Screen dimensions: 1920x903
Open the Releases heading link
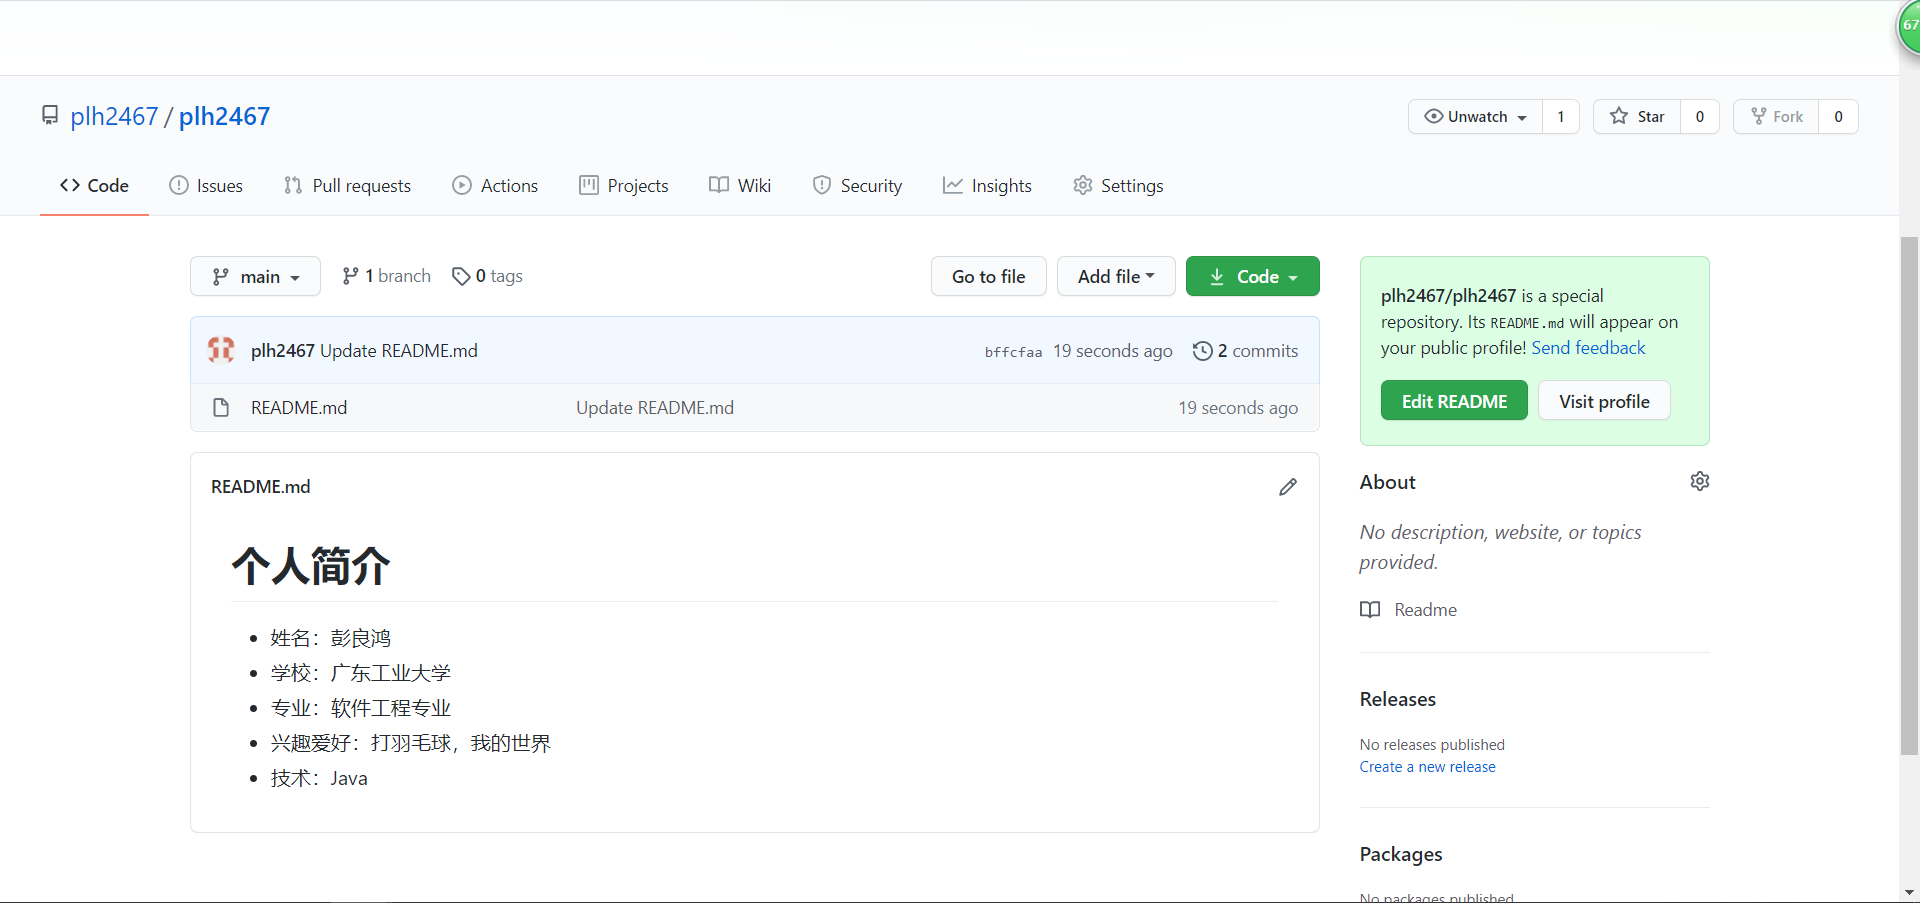tap(1398, 699)
